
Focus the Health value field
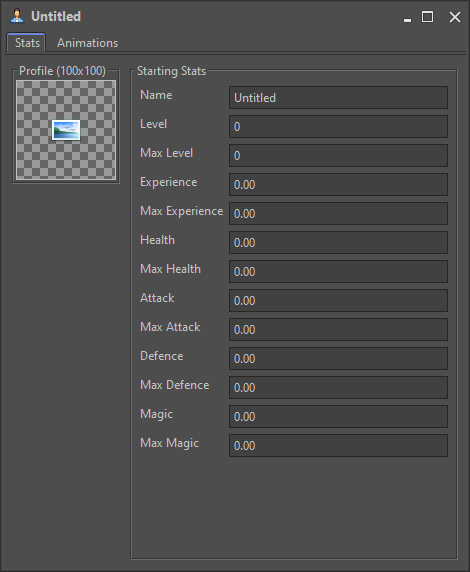(x=338, y=243)
